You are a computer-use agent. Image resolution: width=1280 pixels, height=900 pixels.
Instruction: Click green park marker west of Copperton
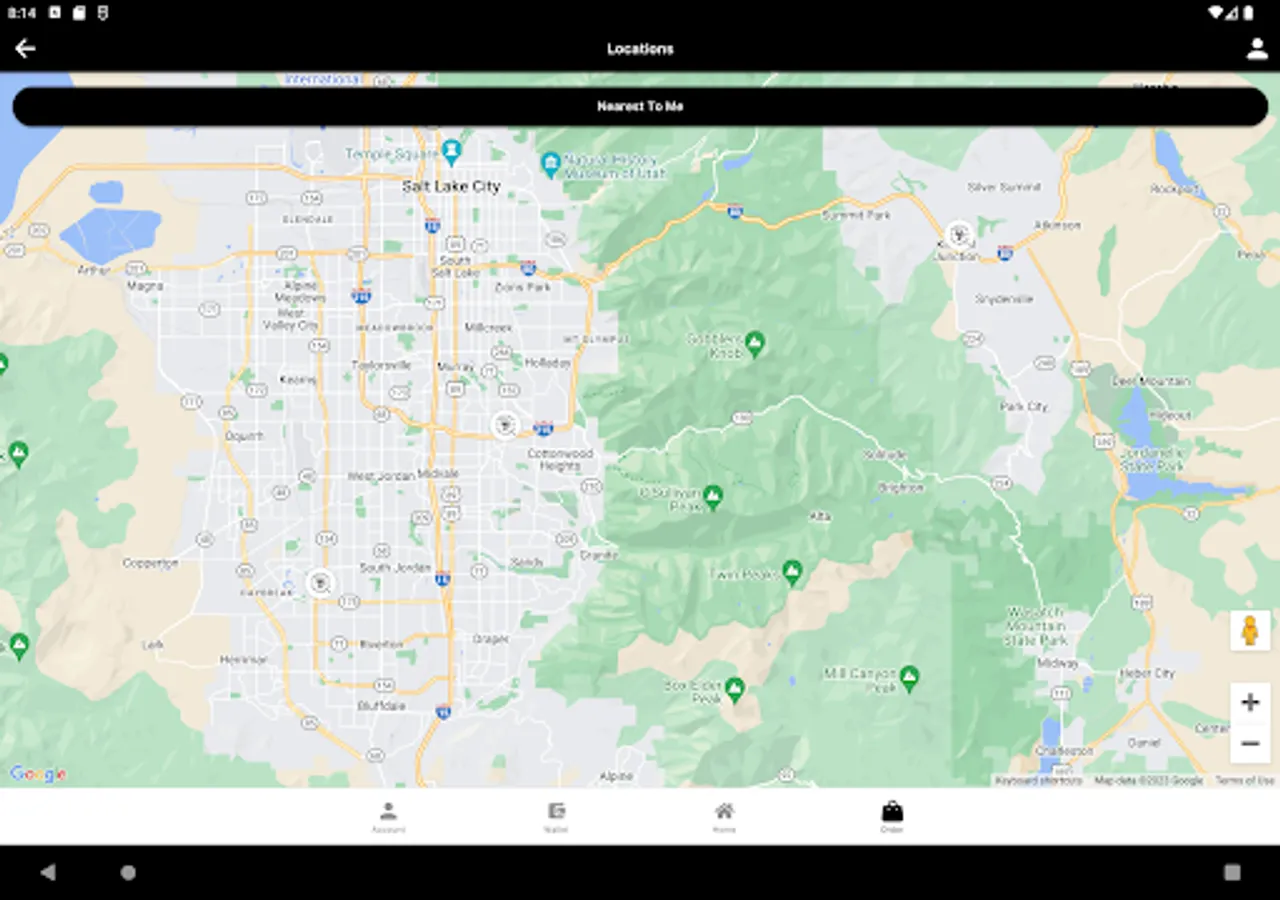click(x=18, y=454)
